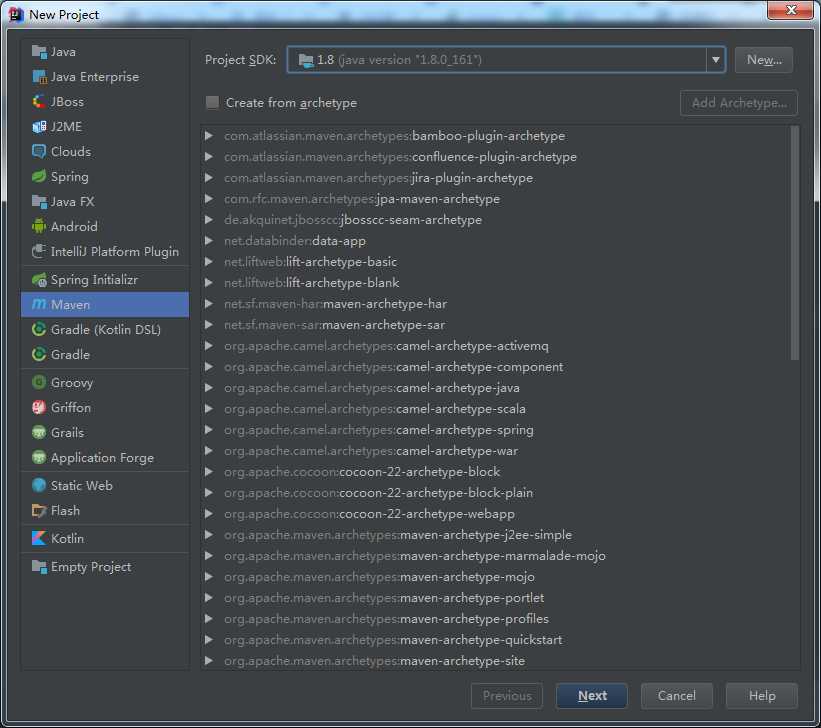Image resolution: width=821 pixels, height=728 pixels.
Task: Open the Project SDK dropdown arrow
Action: pyautogui.click(x=715, y=60)
